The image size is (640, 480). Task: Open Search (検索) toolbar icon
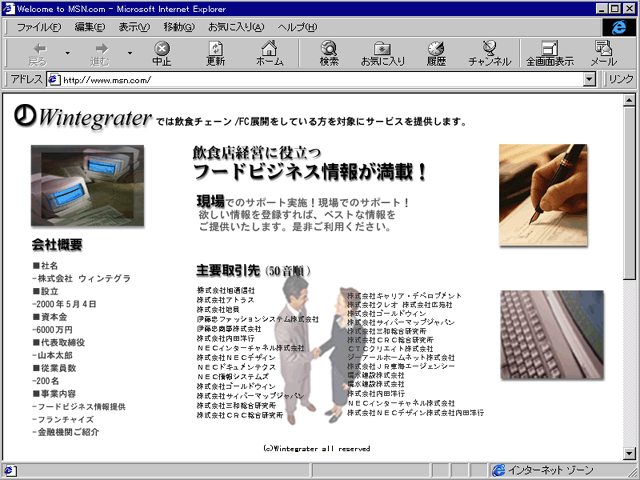[329, 52]
